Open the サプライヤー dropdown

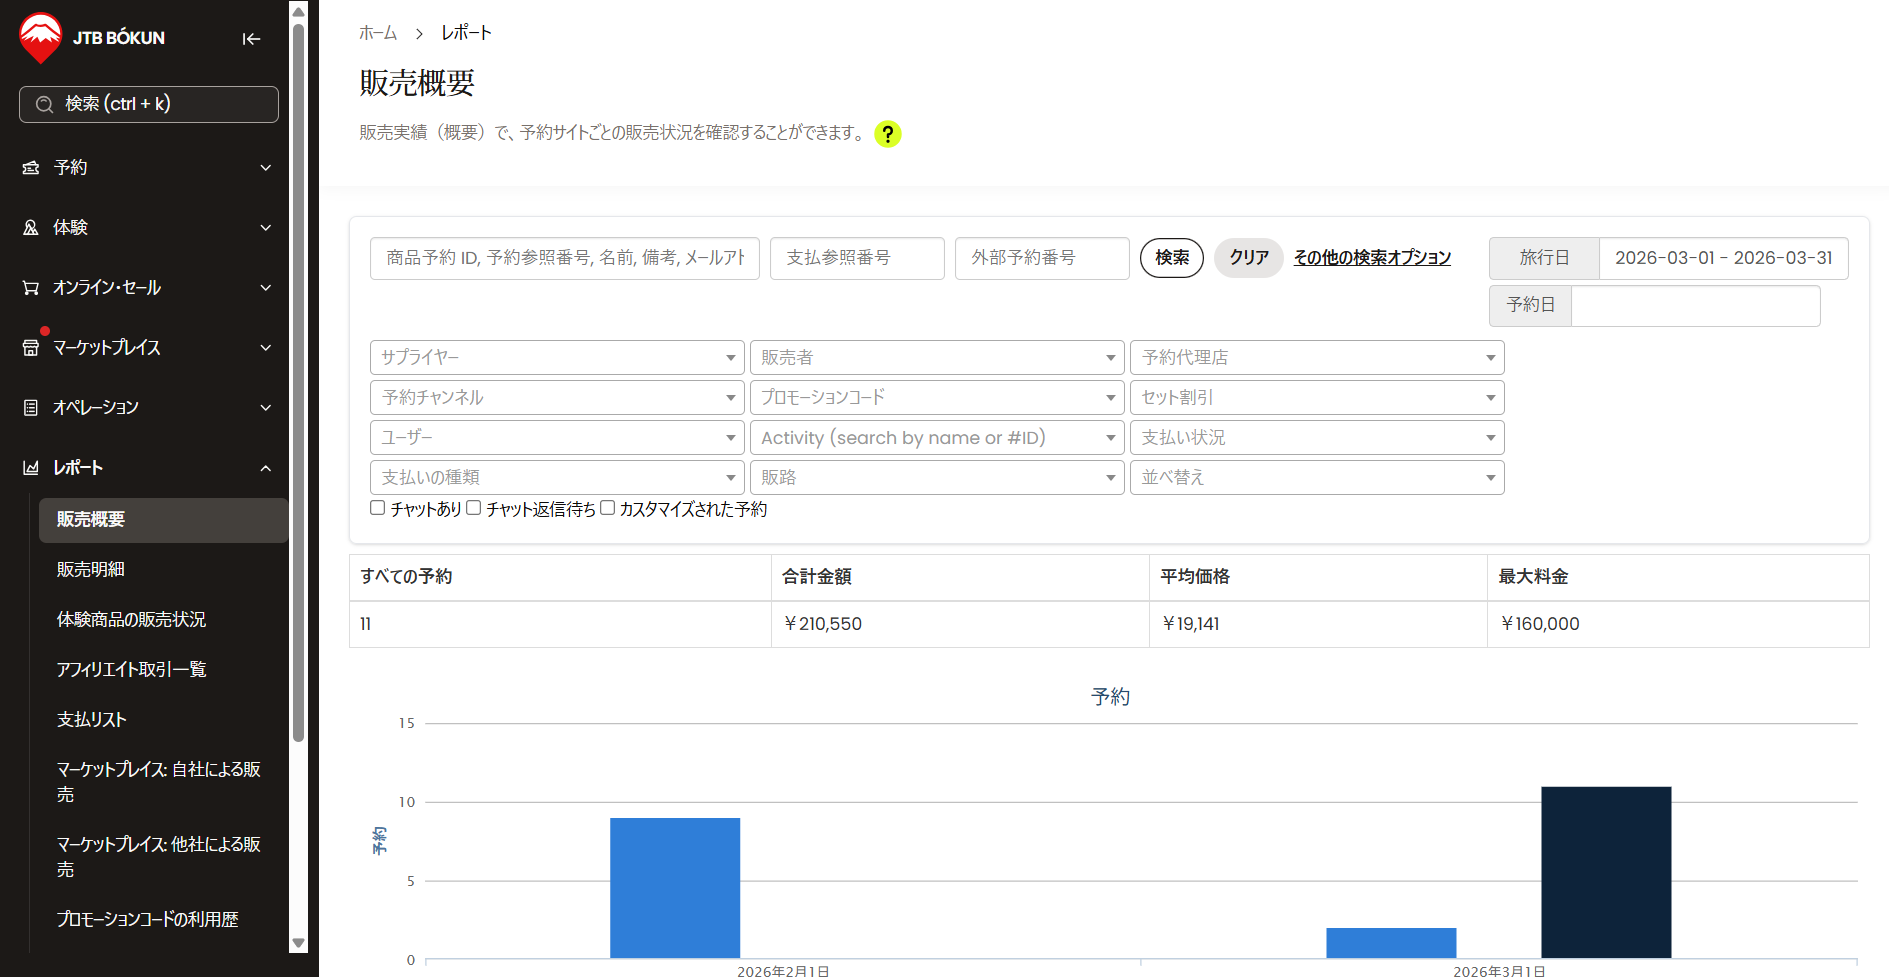tap(556, 358)
